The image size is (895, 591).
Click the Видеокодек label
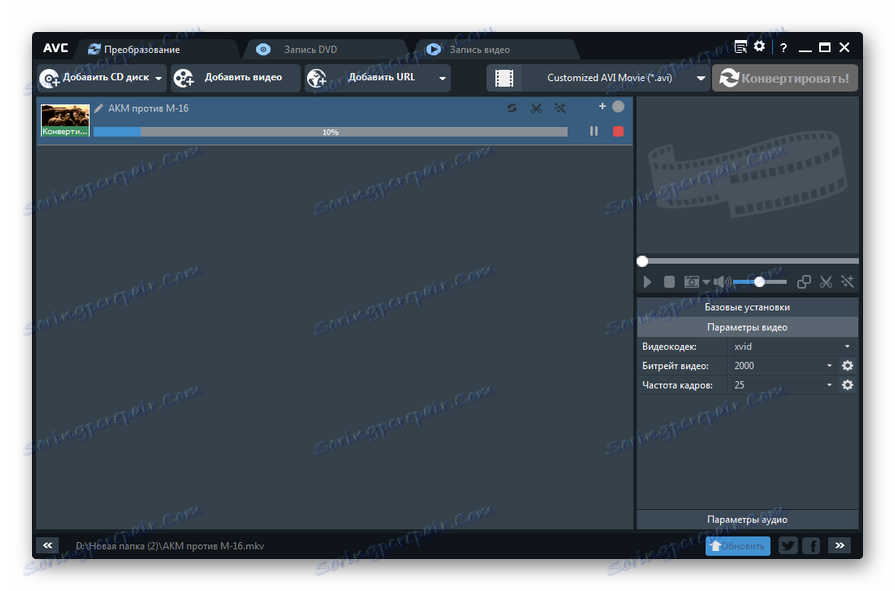coord(669,347)
